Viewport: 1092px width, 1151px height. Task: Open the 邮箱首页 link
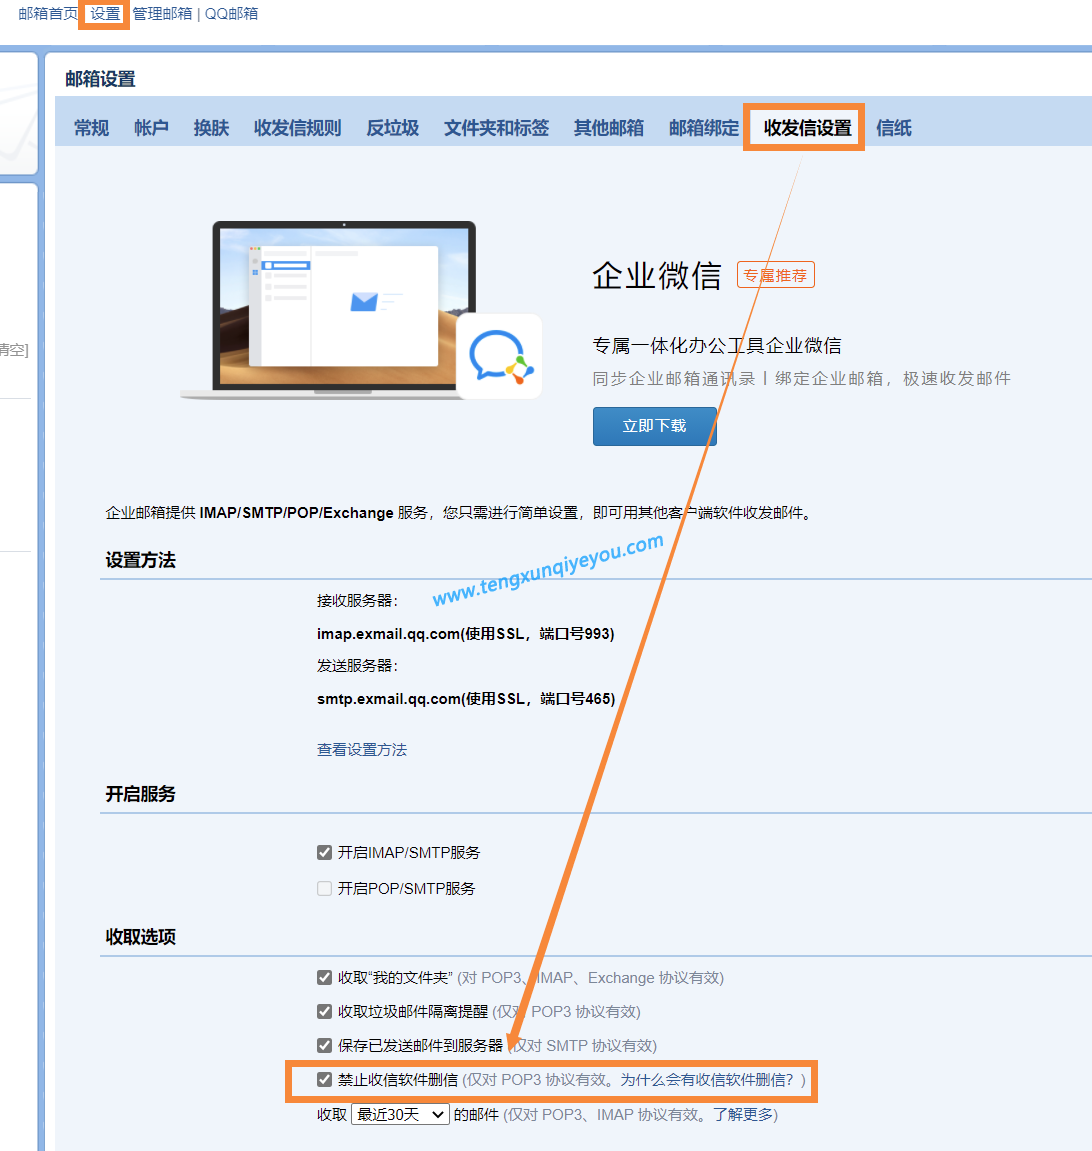48,14
